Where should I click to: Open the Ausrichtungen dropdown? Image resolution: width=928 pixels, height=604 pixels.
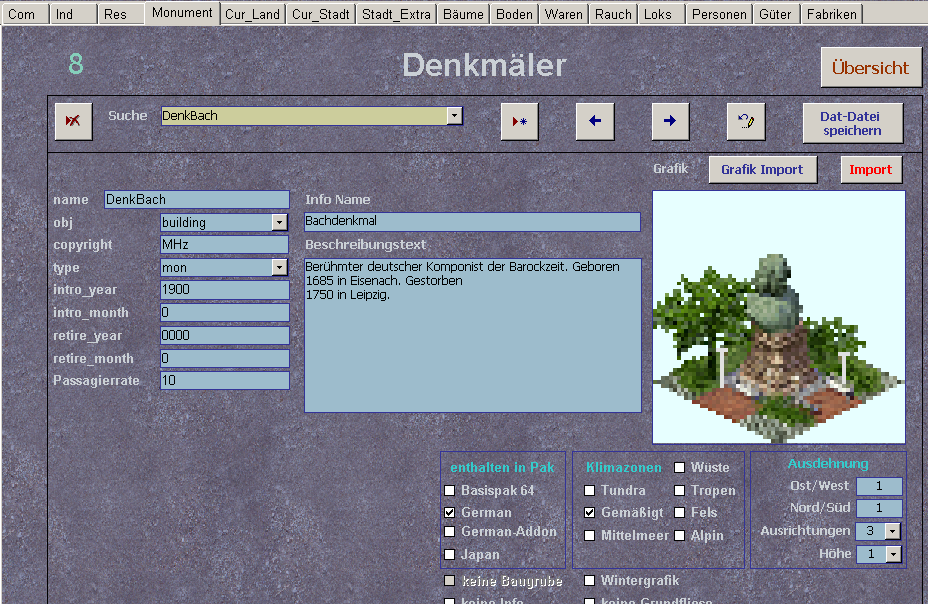(x=893, y=531)
